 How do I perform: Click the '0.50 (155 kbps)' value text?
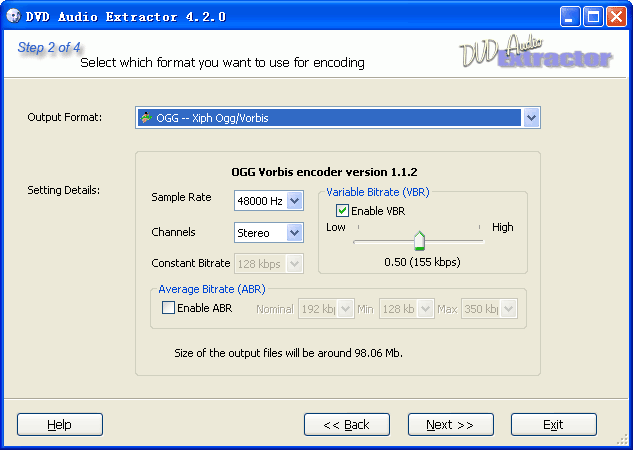point(422,262)
